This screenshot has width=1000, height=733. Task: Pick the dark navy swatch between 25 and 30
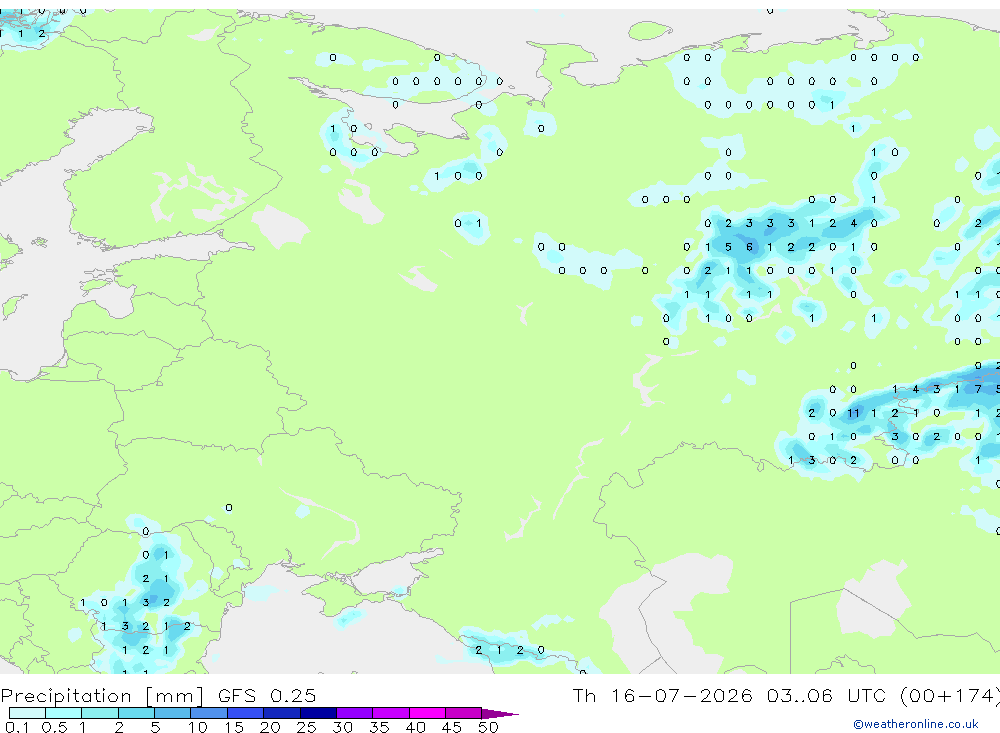[x=318, y=713]
